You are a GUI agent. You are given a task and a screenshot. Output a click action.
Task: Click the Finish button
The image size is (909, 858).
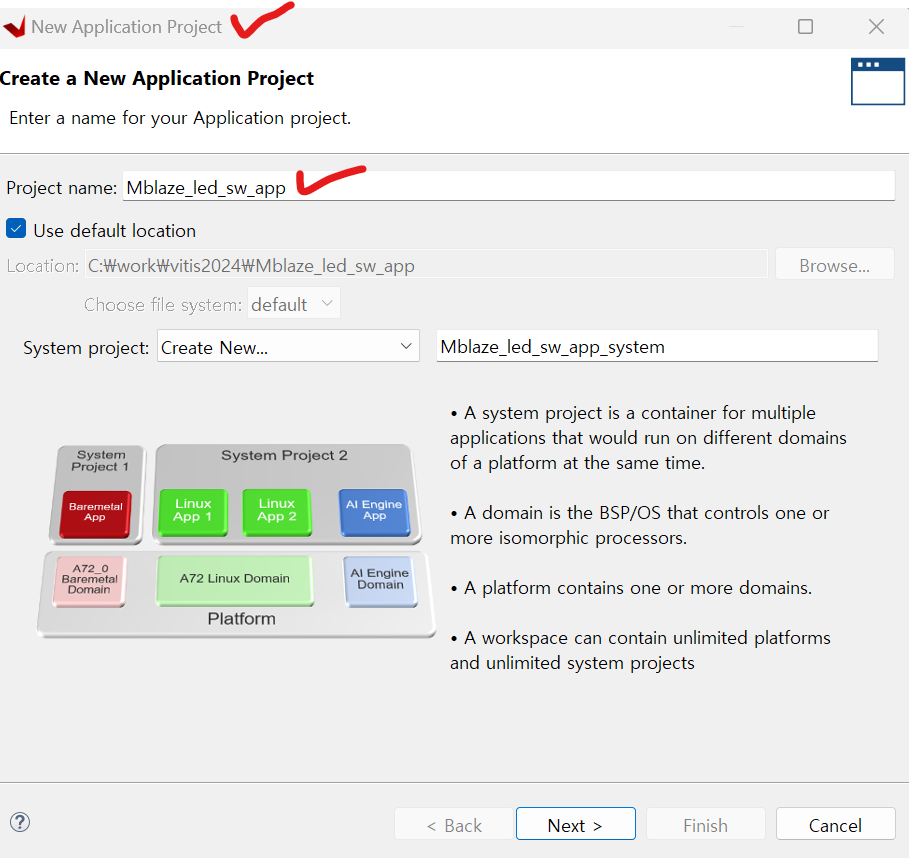pos(706,824)
